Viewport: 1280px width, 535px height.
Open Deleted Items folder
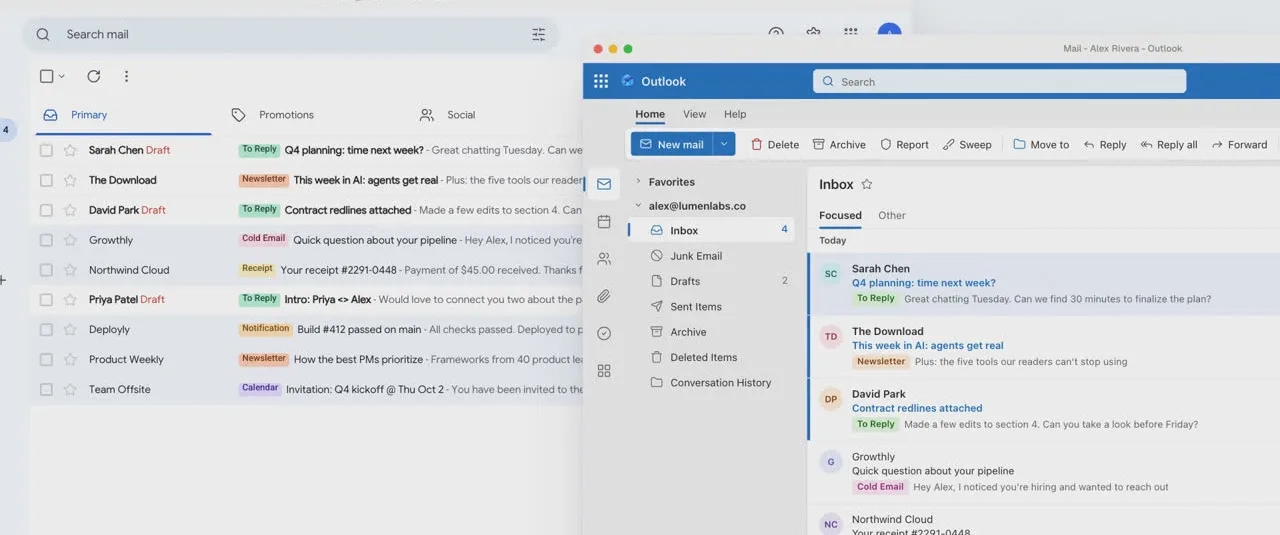click(x=711, y=357)
